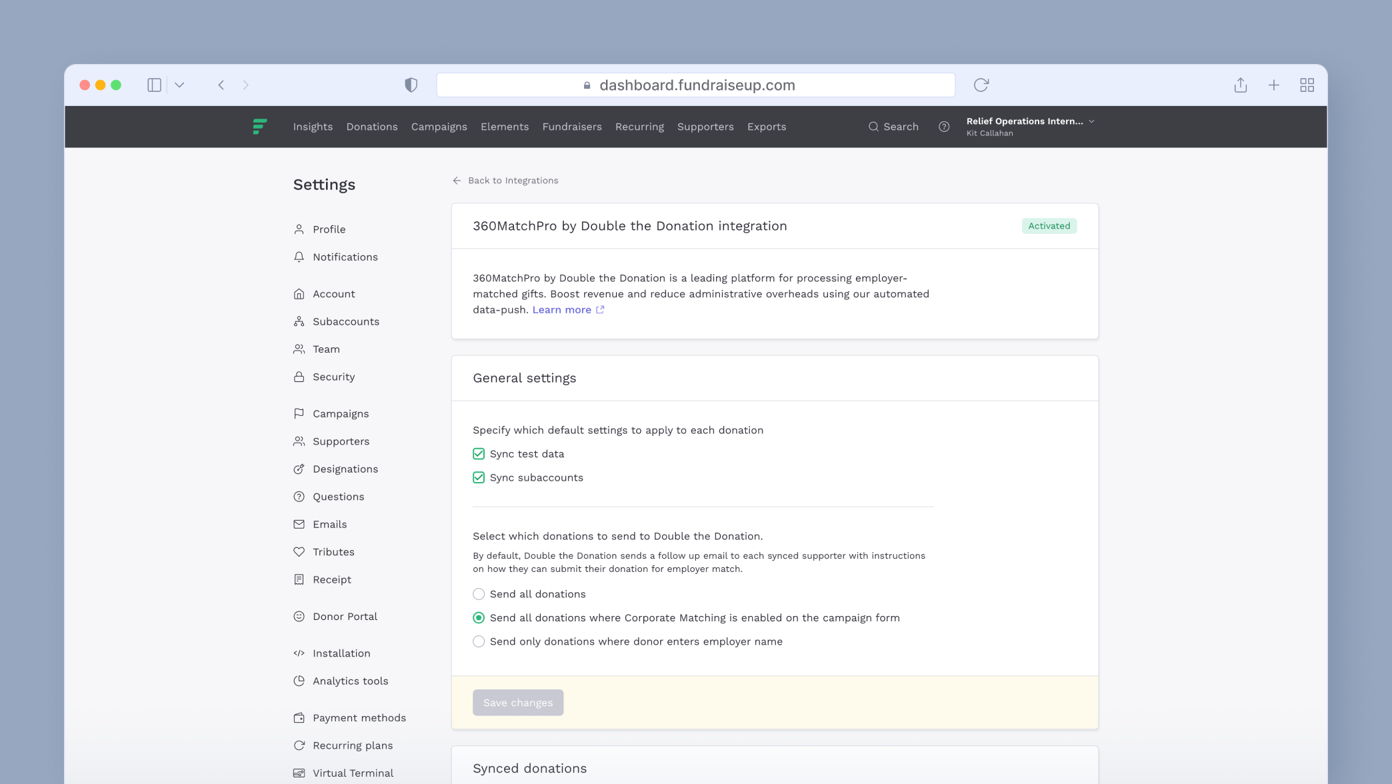
Task: Click the Notifications bell icon in sidebar
Action: click(298, 257)
